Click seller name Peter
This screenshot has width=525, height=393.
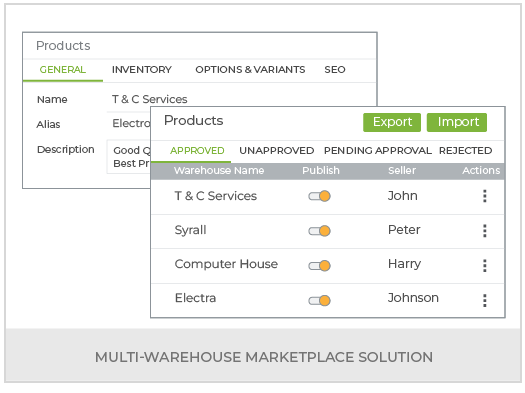[404, 230]
